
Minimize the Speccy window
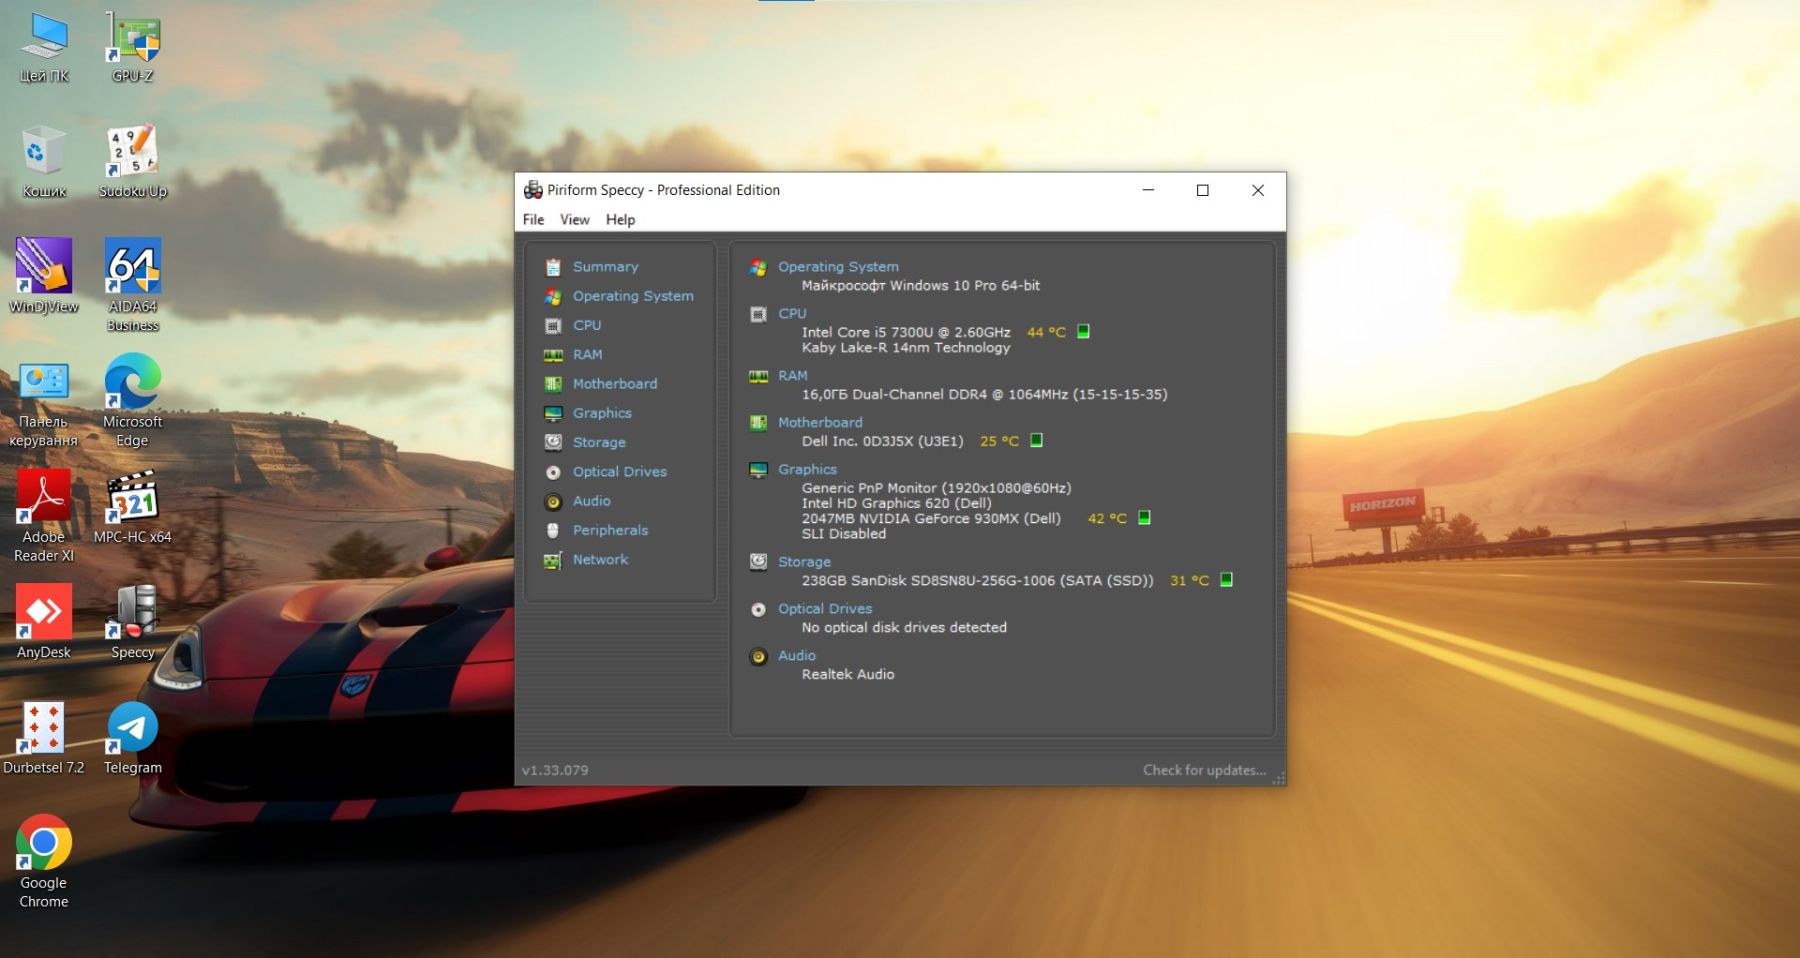[x=1148, y=190]
